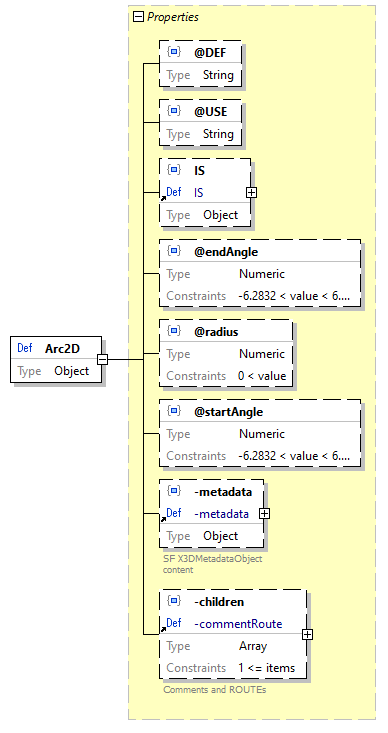Click the @DEF property icon

[x=174, y=52]
